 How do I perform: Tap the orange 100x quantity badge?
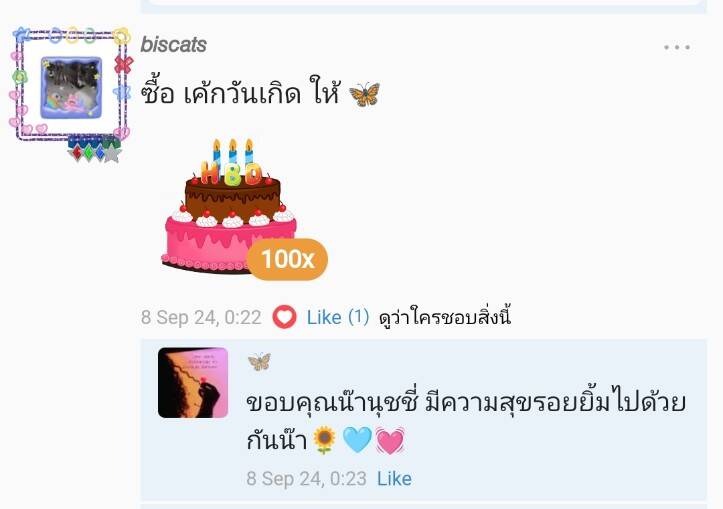pos(287,260)
